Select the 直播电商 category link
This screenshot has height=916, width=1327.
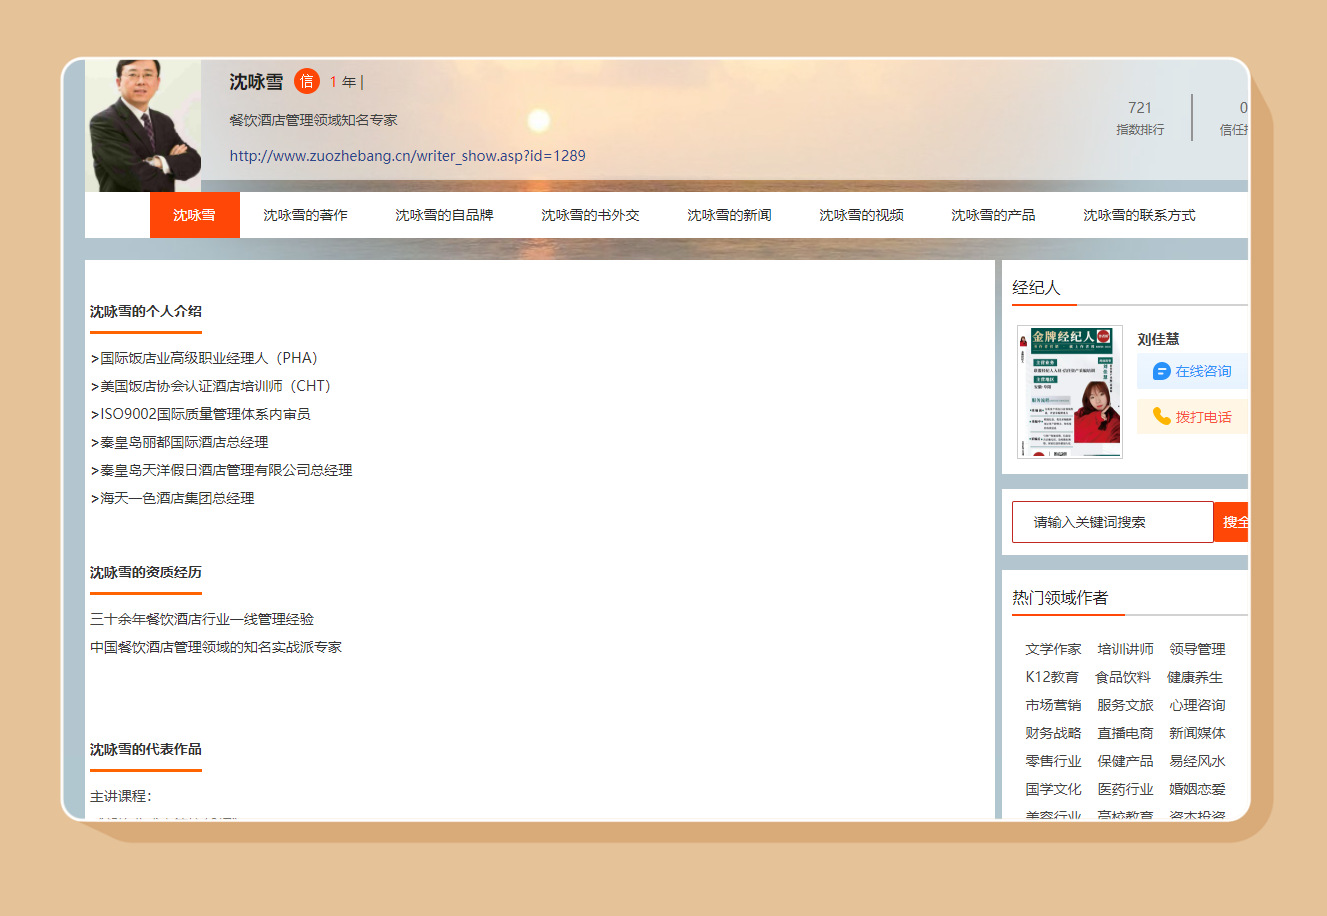1125,733
